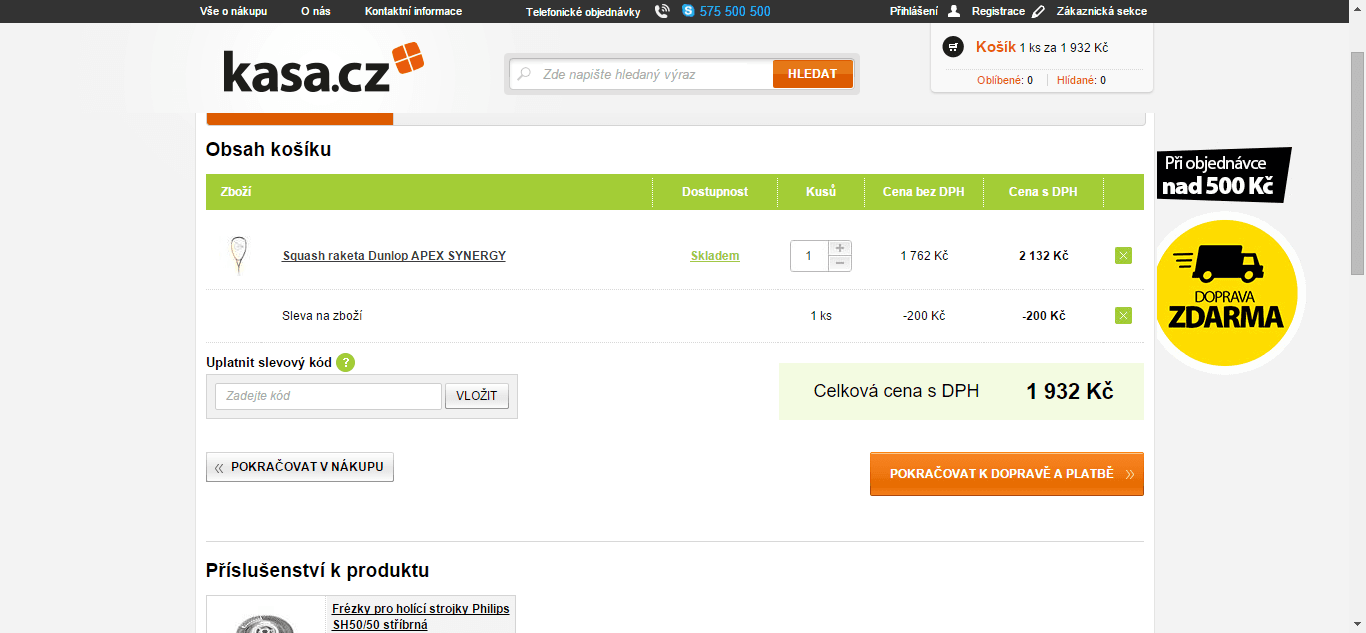Click the Cena s DPH column header
The width and height of the screenshot is (1366, 633).
point(1043,192)
